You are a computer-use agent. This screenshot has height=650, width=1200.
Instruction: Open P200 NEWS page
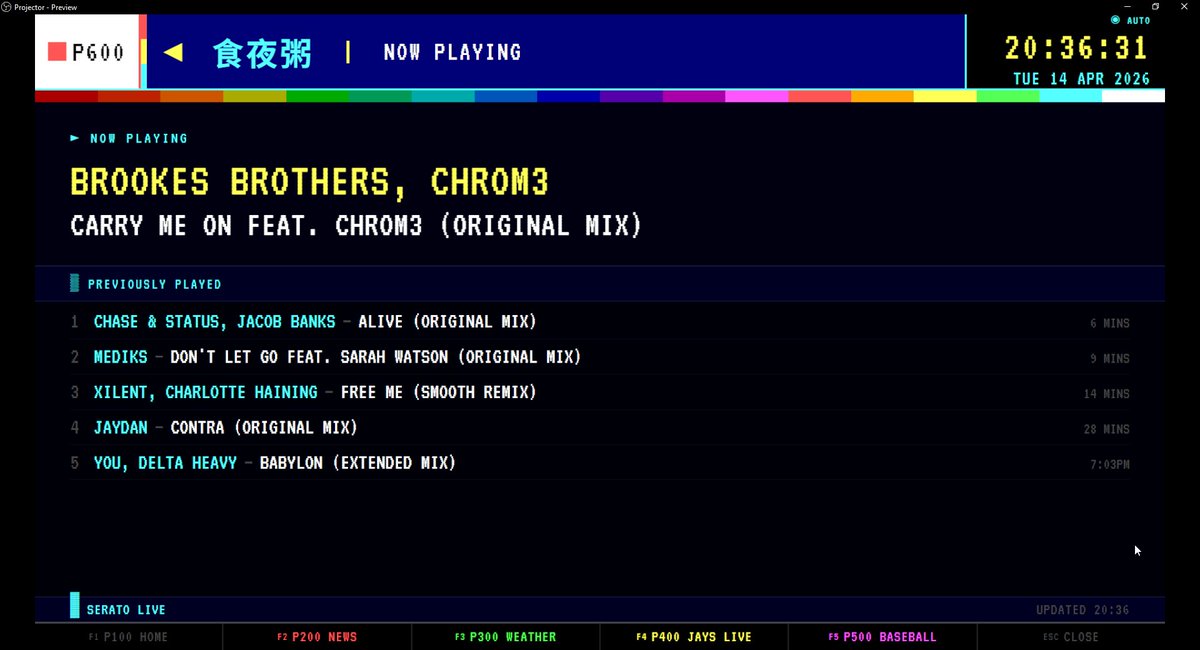317,637
